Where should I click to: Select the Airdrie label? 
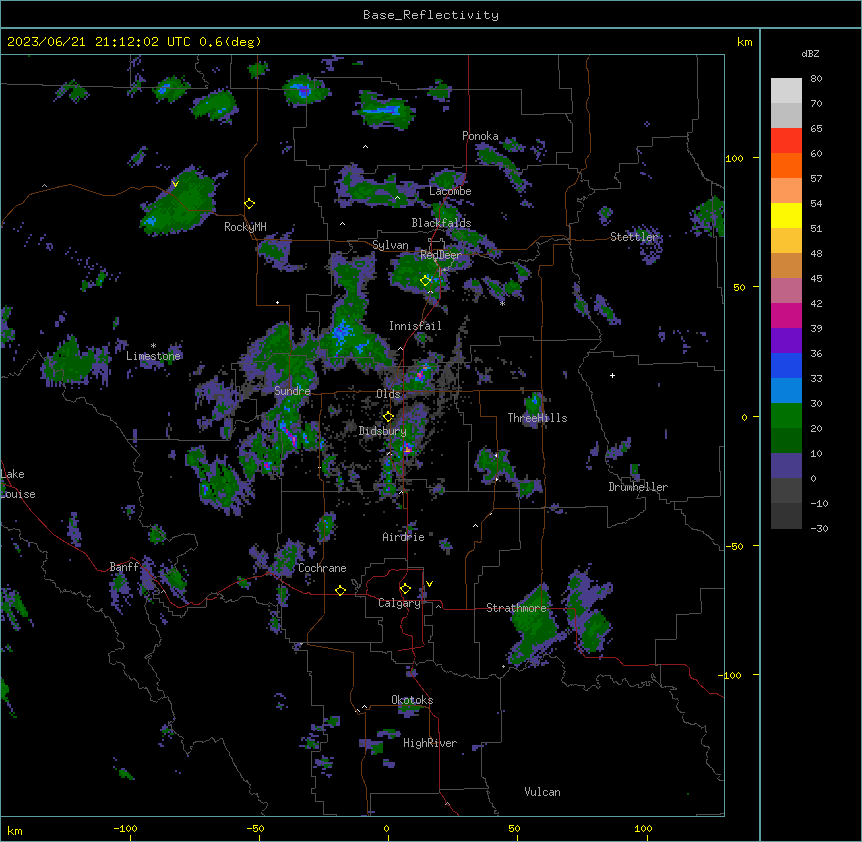tap(404, 537)
